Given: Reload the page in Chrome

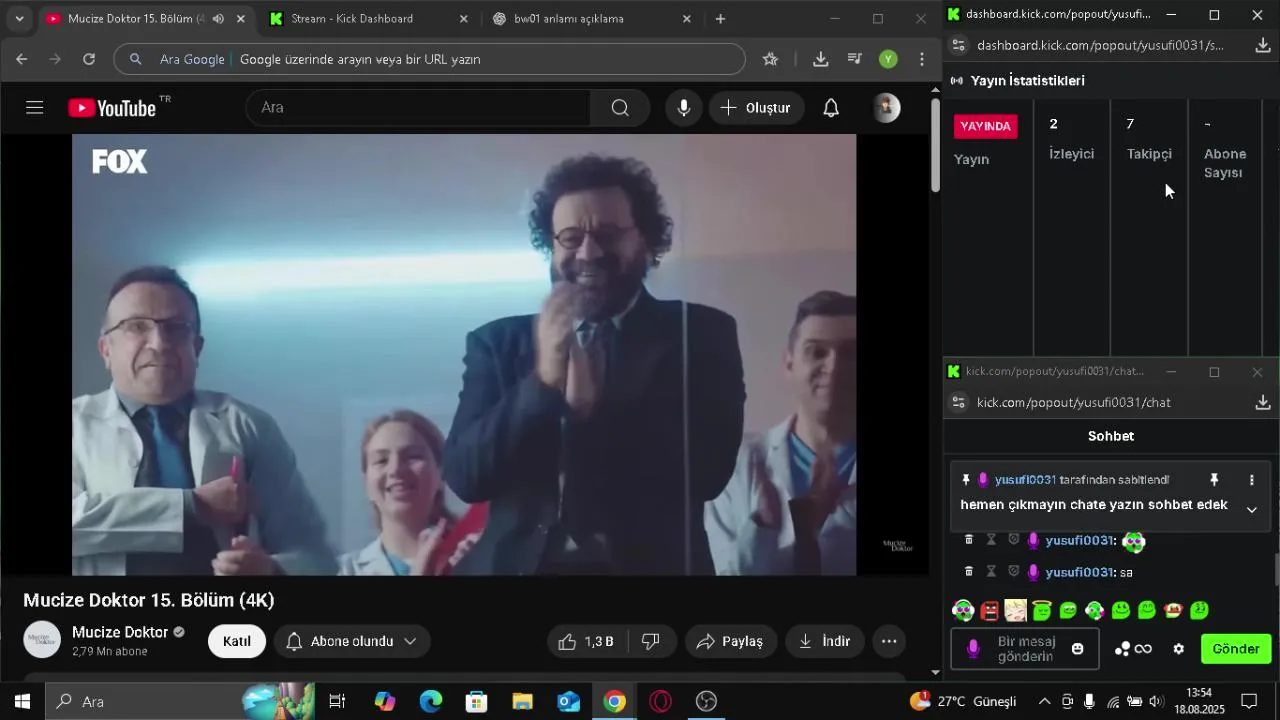Looking at the screenshot, I should [89, 59].
